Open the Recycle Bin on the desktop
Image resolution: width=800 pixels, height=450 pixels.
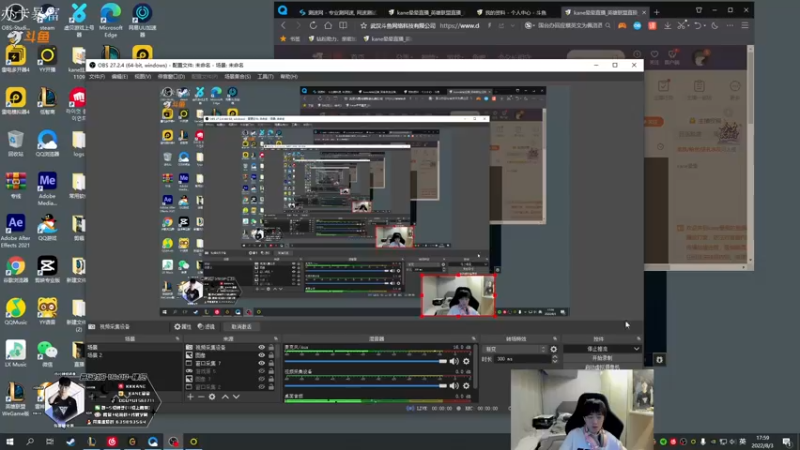15,143
